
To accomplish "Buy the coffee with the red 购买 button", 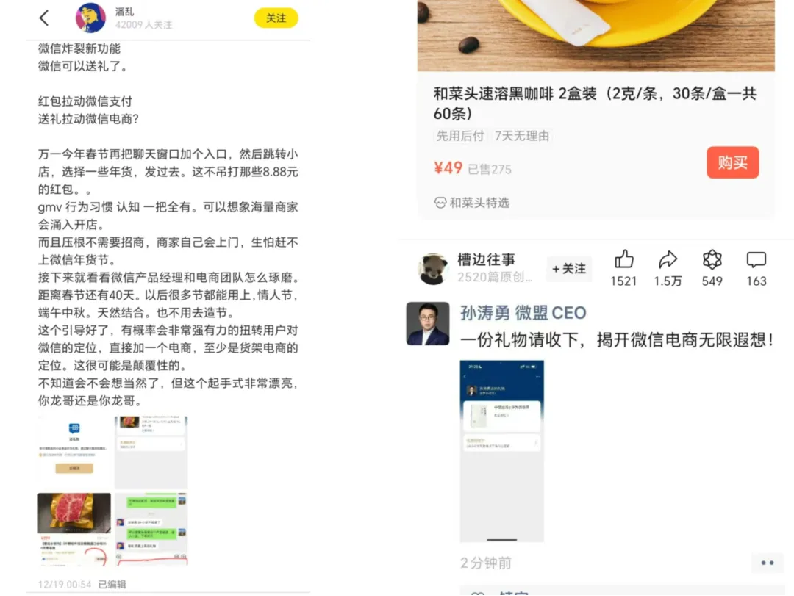I will (733, 163).
